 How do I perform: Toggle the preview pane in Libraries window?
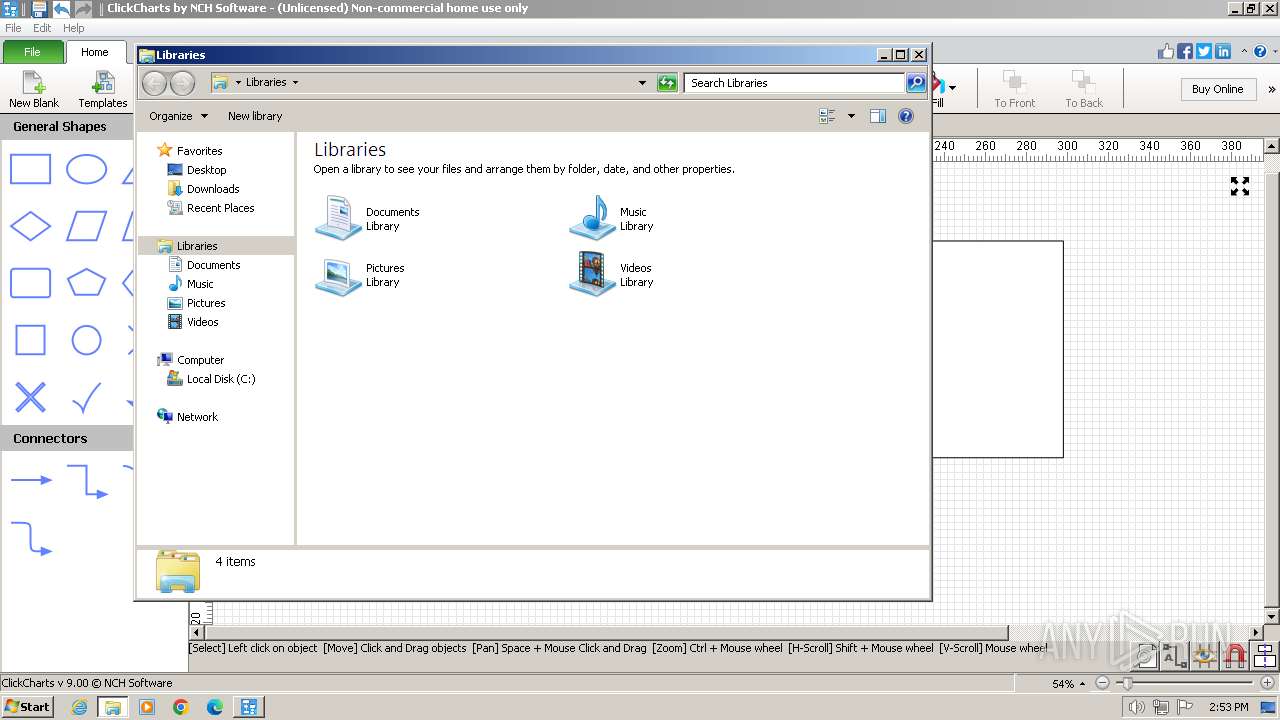[877, 116]
